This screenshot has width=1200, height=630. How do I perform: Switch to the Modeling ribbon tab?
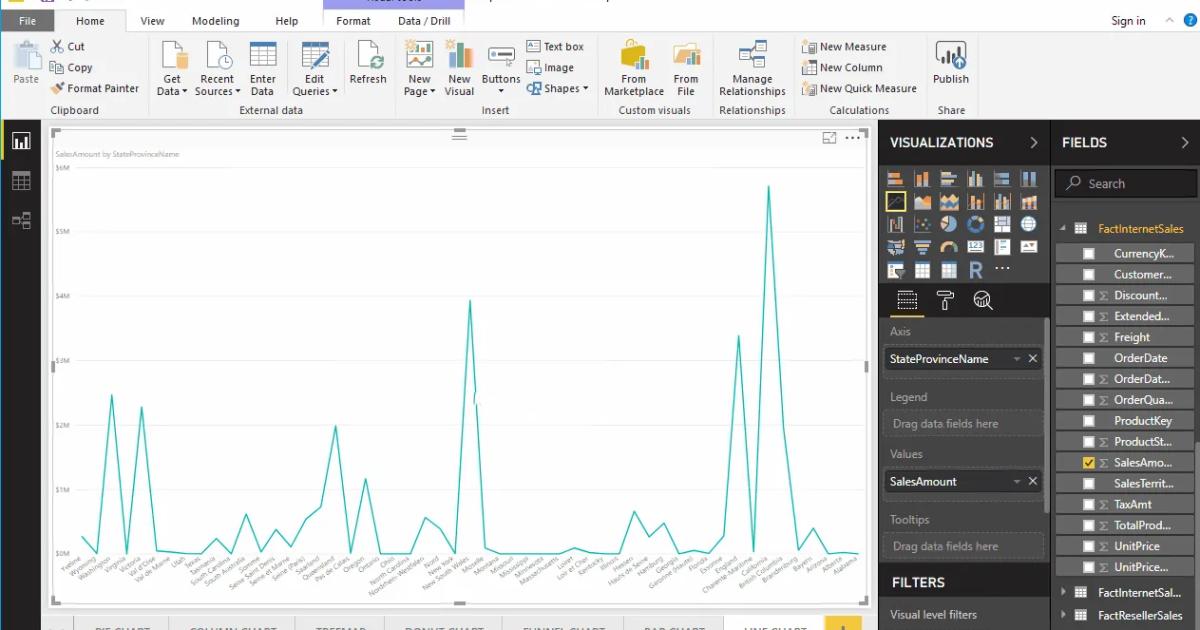[x=214, y=20]
